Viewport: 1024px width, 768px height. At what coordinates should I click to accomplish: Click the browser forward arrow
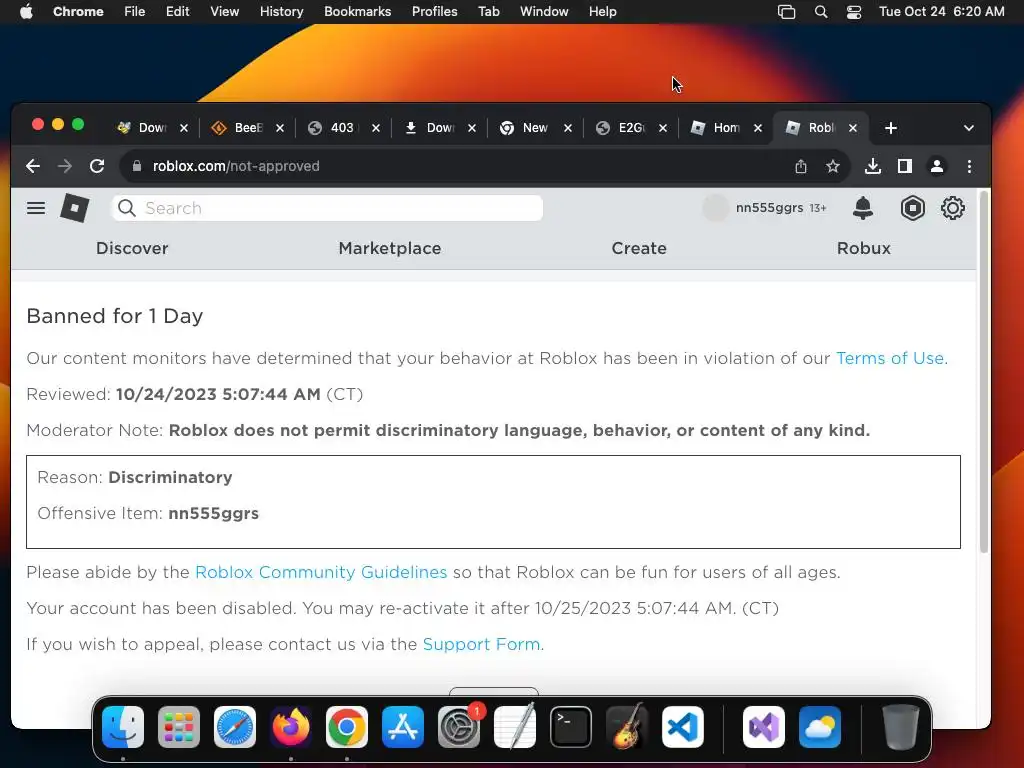coord(65,167)
